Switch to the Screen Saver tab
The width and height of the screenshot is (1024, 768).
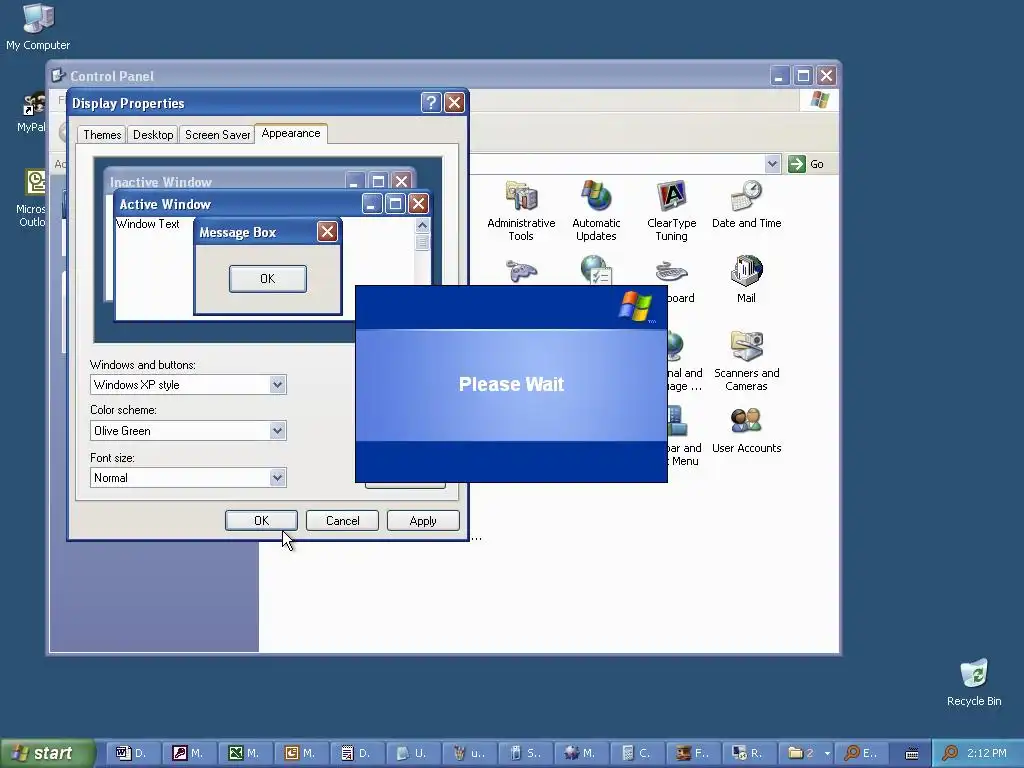pyautogui.click(x=217, y=135)
